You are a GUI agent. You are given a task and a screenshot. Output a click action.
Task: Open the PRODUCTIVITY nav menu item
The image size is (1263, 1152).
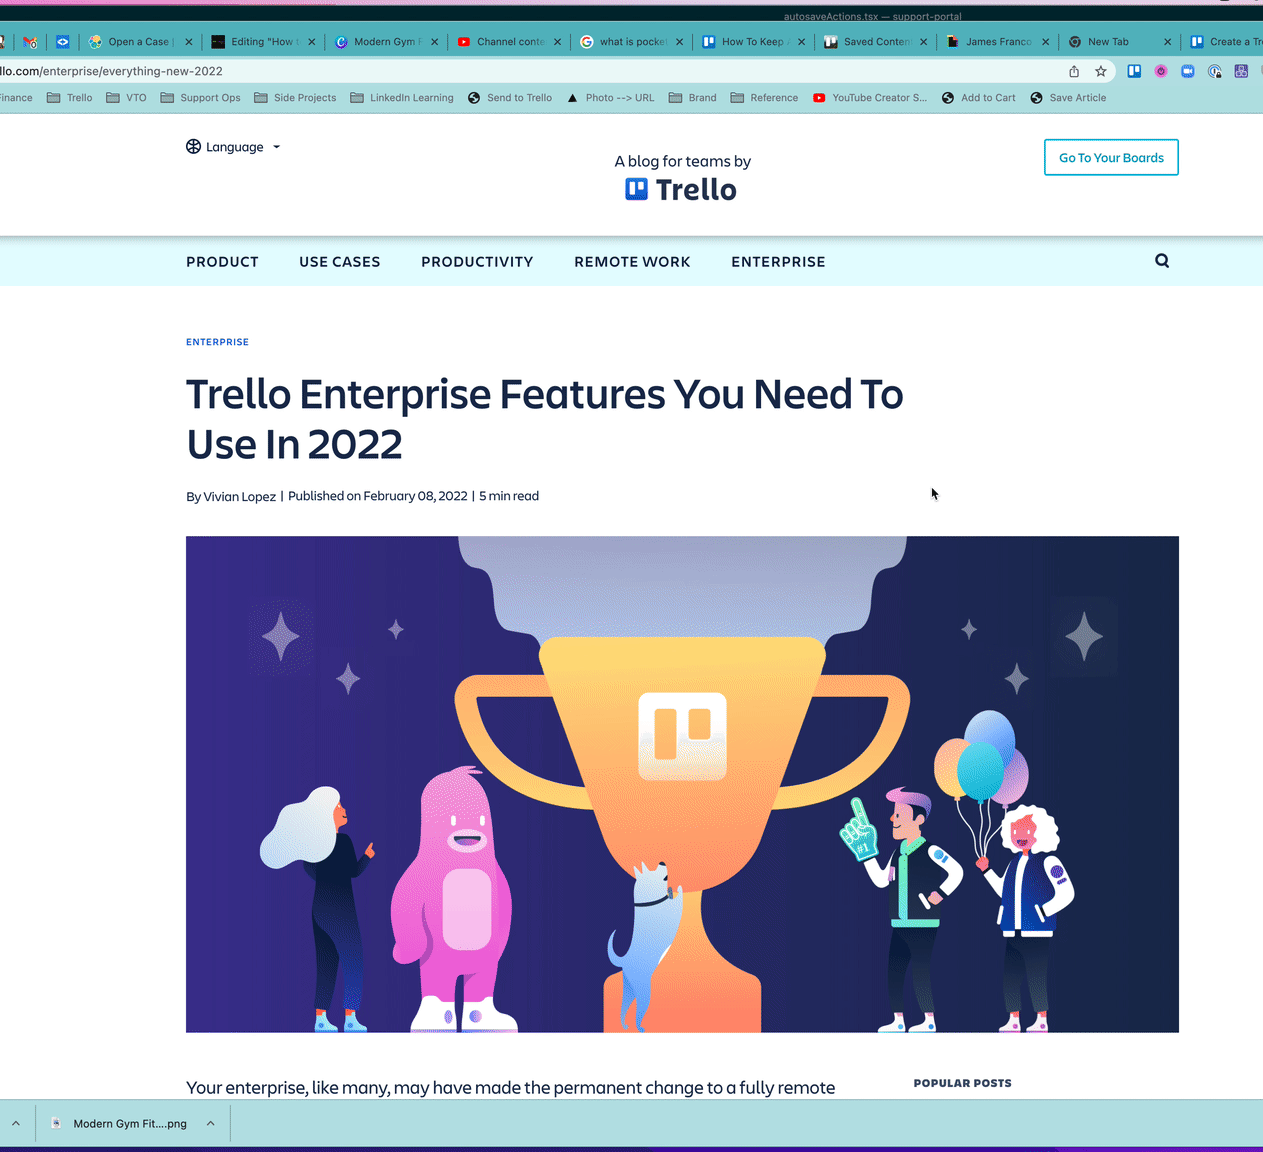[x=477, y=262]
